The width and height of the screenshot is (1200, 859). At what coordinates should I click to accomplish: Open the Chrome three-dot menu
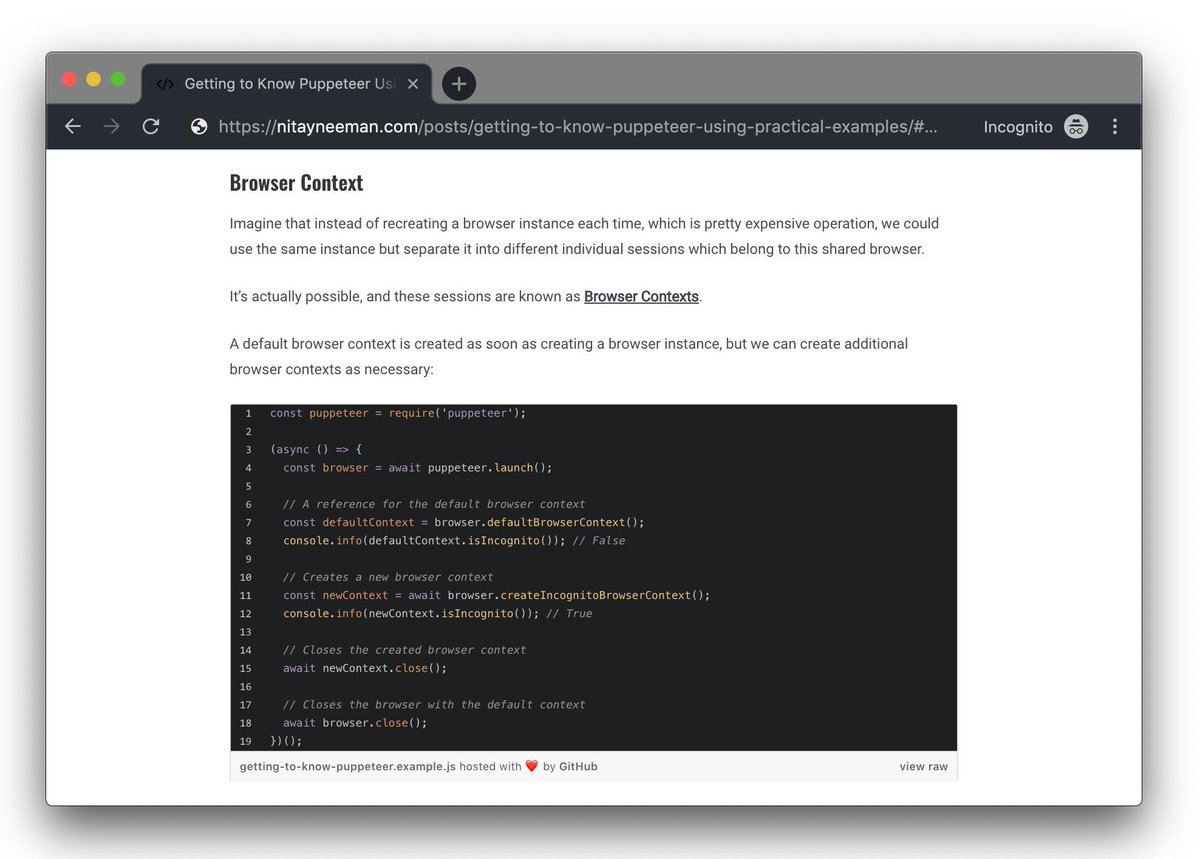point(1115,127)
